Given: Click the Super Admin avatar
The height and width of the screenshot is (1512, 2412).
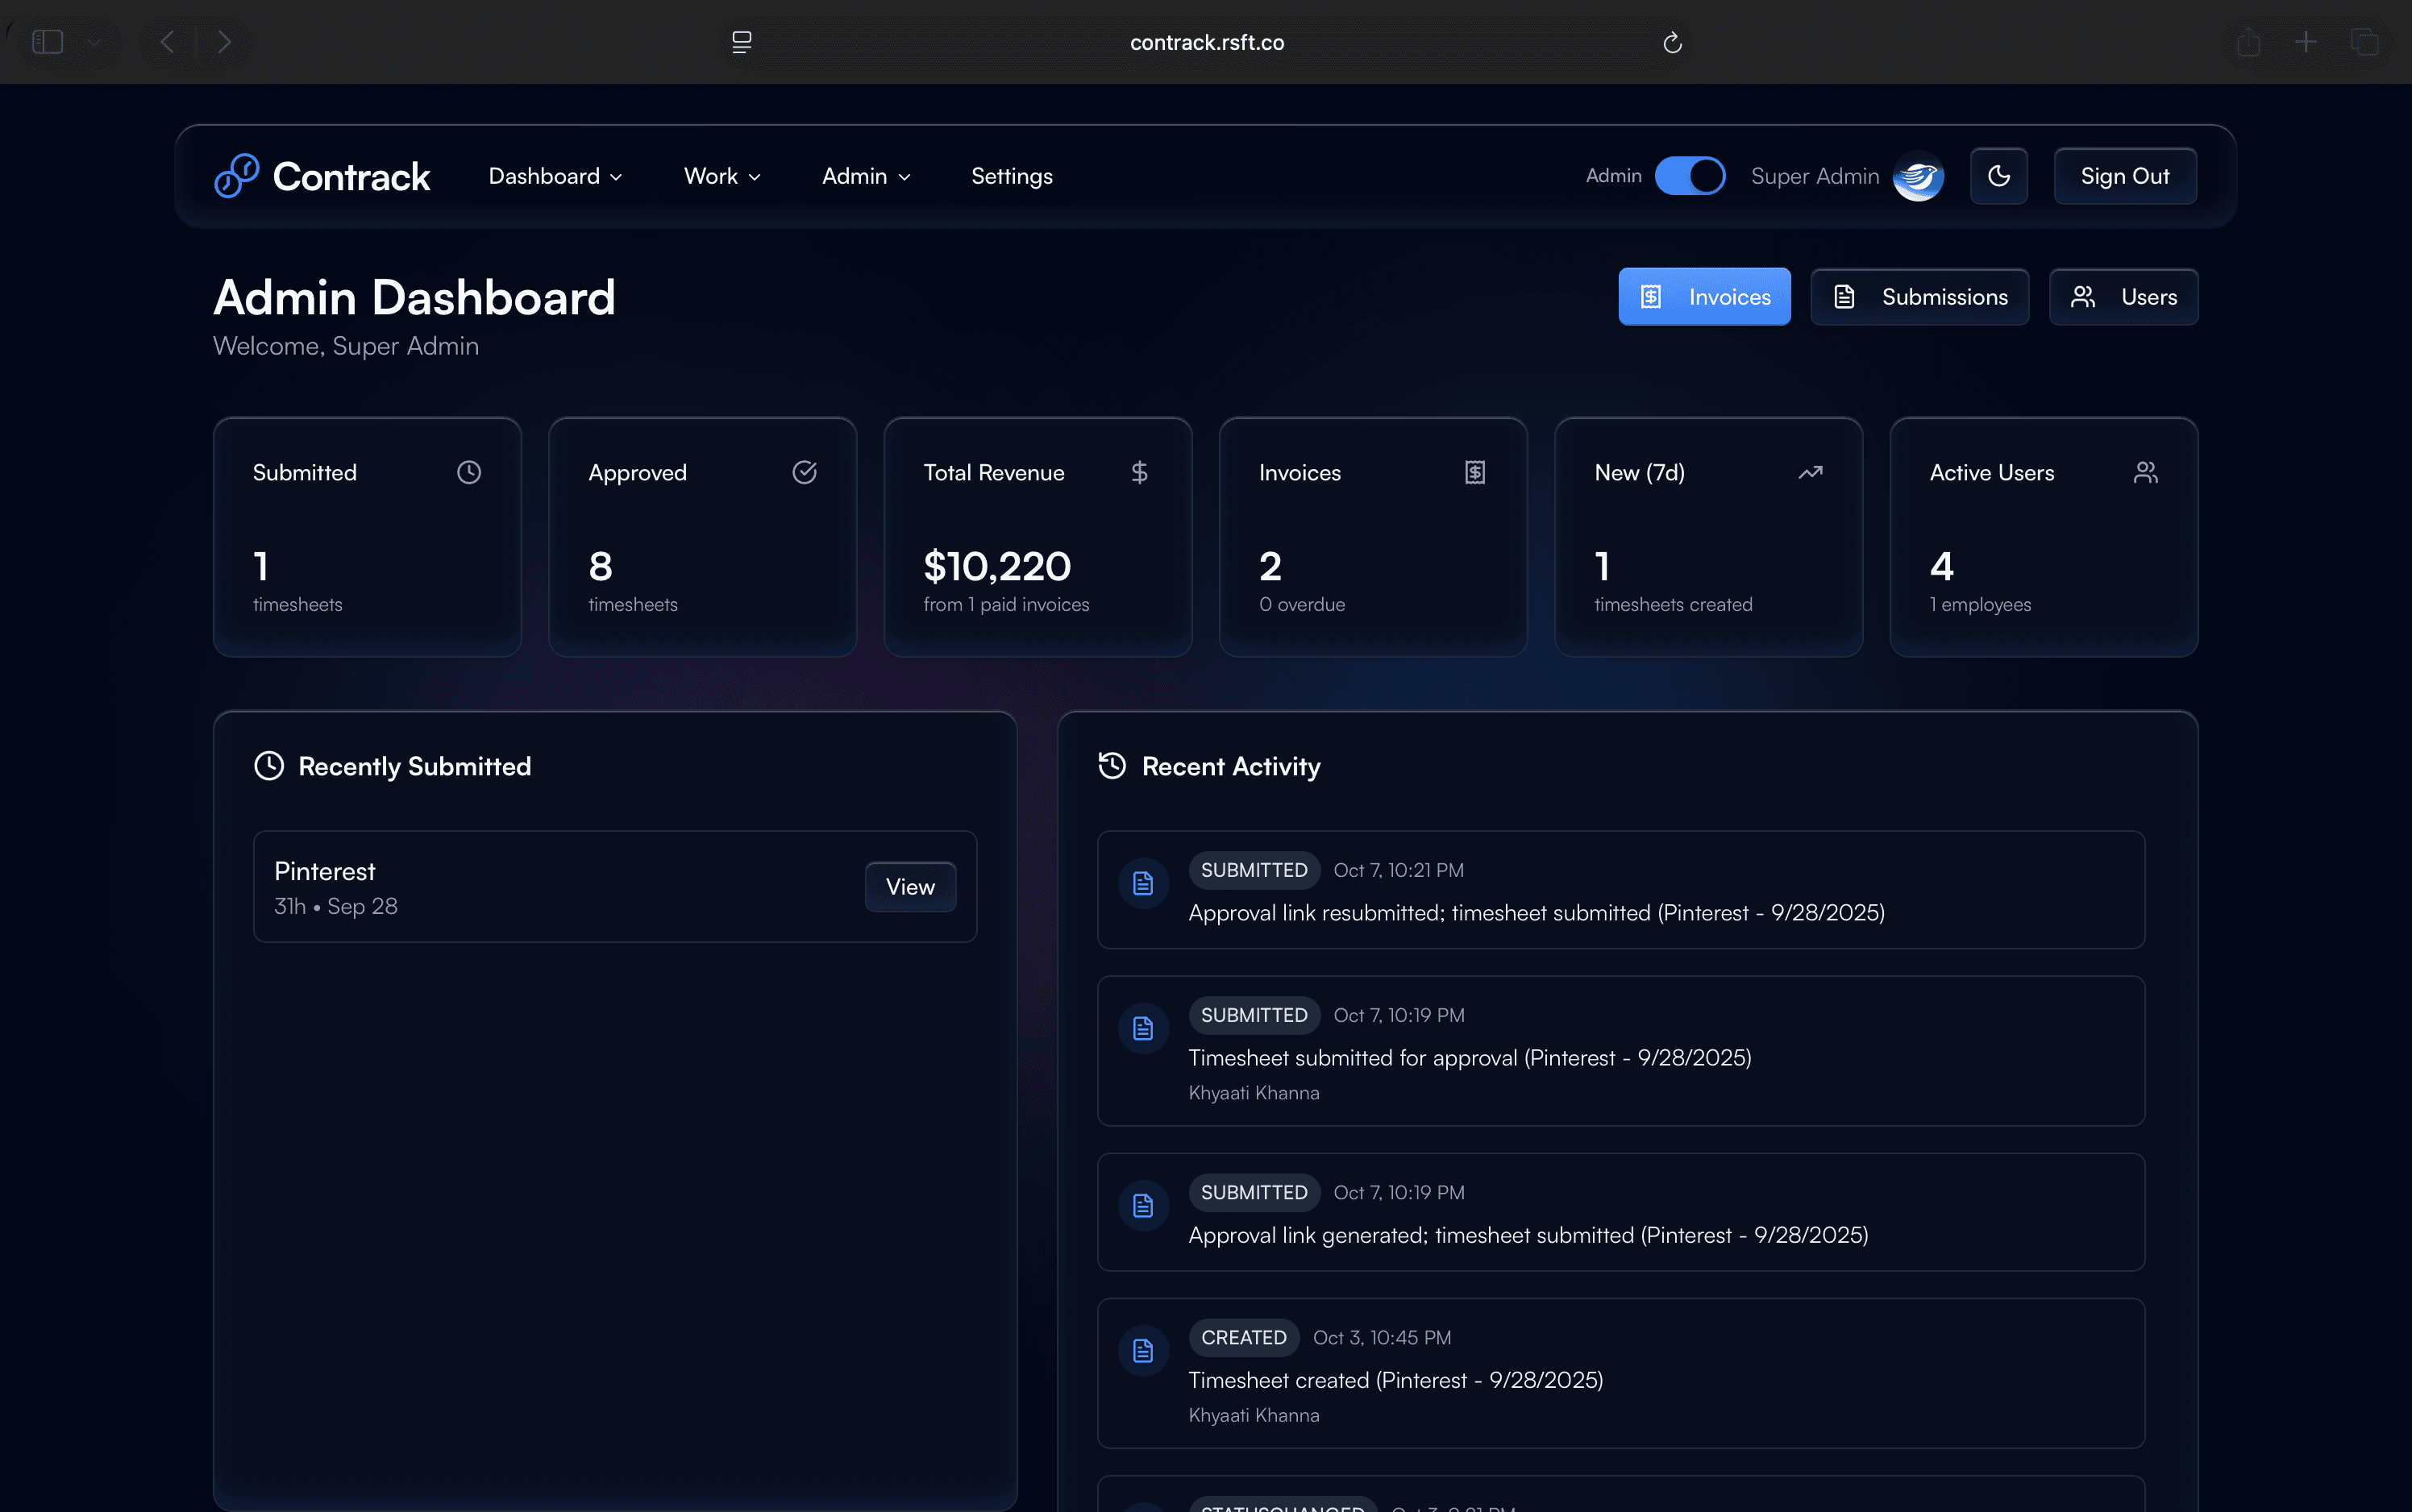Looking at the screenshot, I should click(x=1918, y=176).
